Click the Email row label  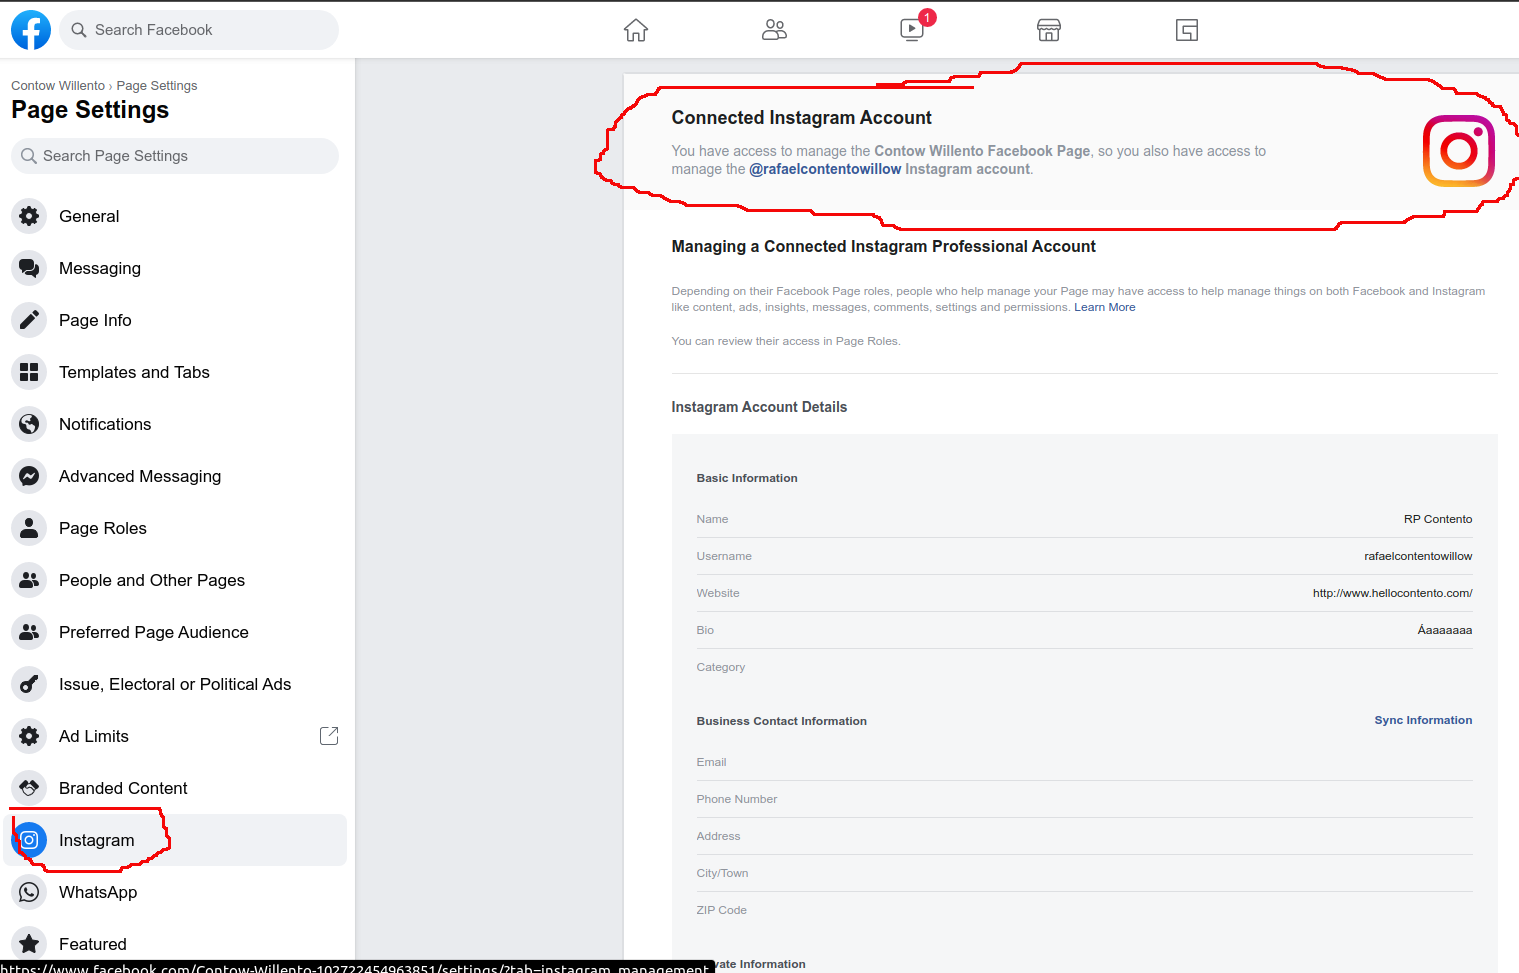712,762
